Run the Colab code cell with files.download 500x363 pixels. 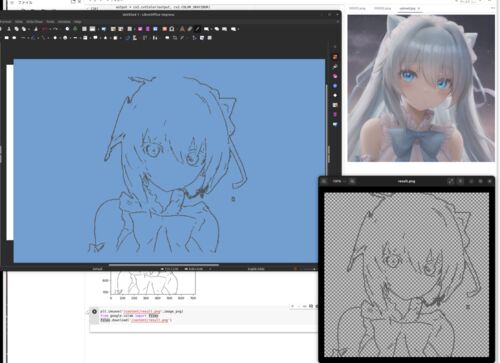94,312
